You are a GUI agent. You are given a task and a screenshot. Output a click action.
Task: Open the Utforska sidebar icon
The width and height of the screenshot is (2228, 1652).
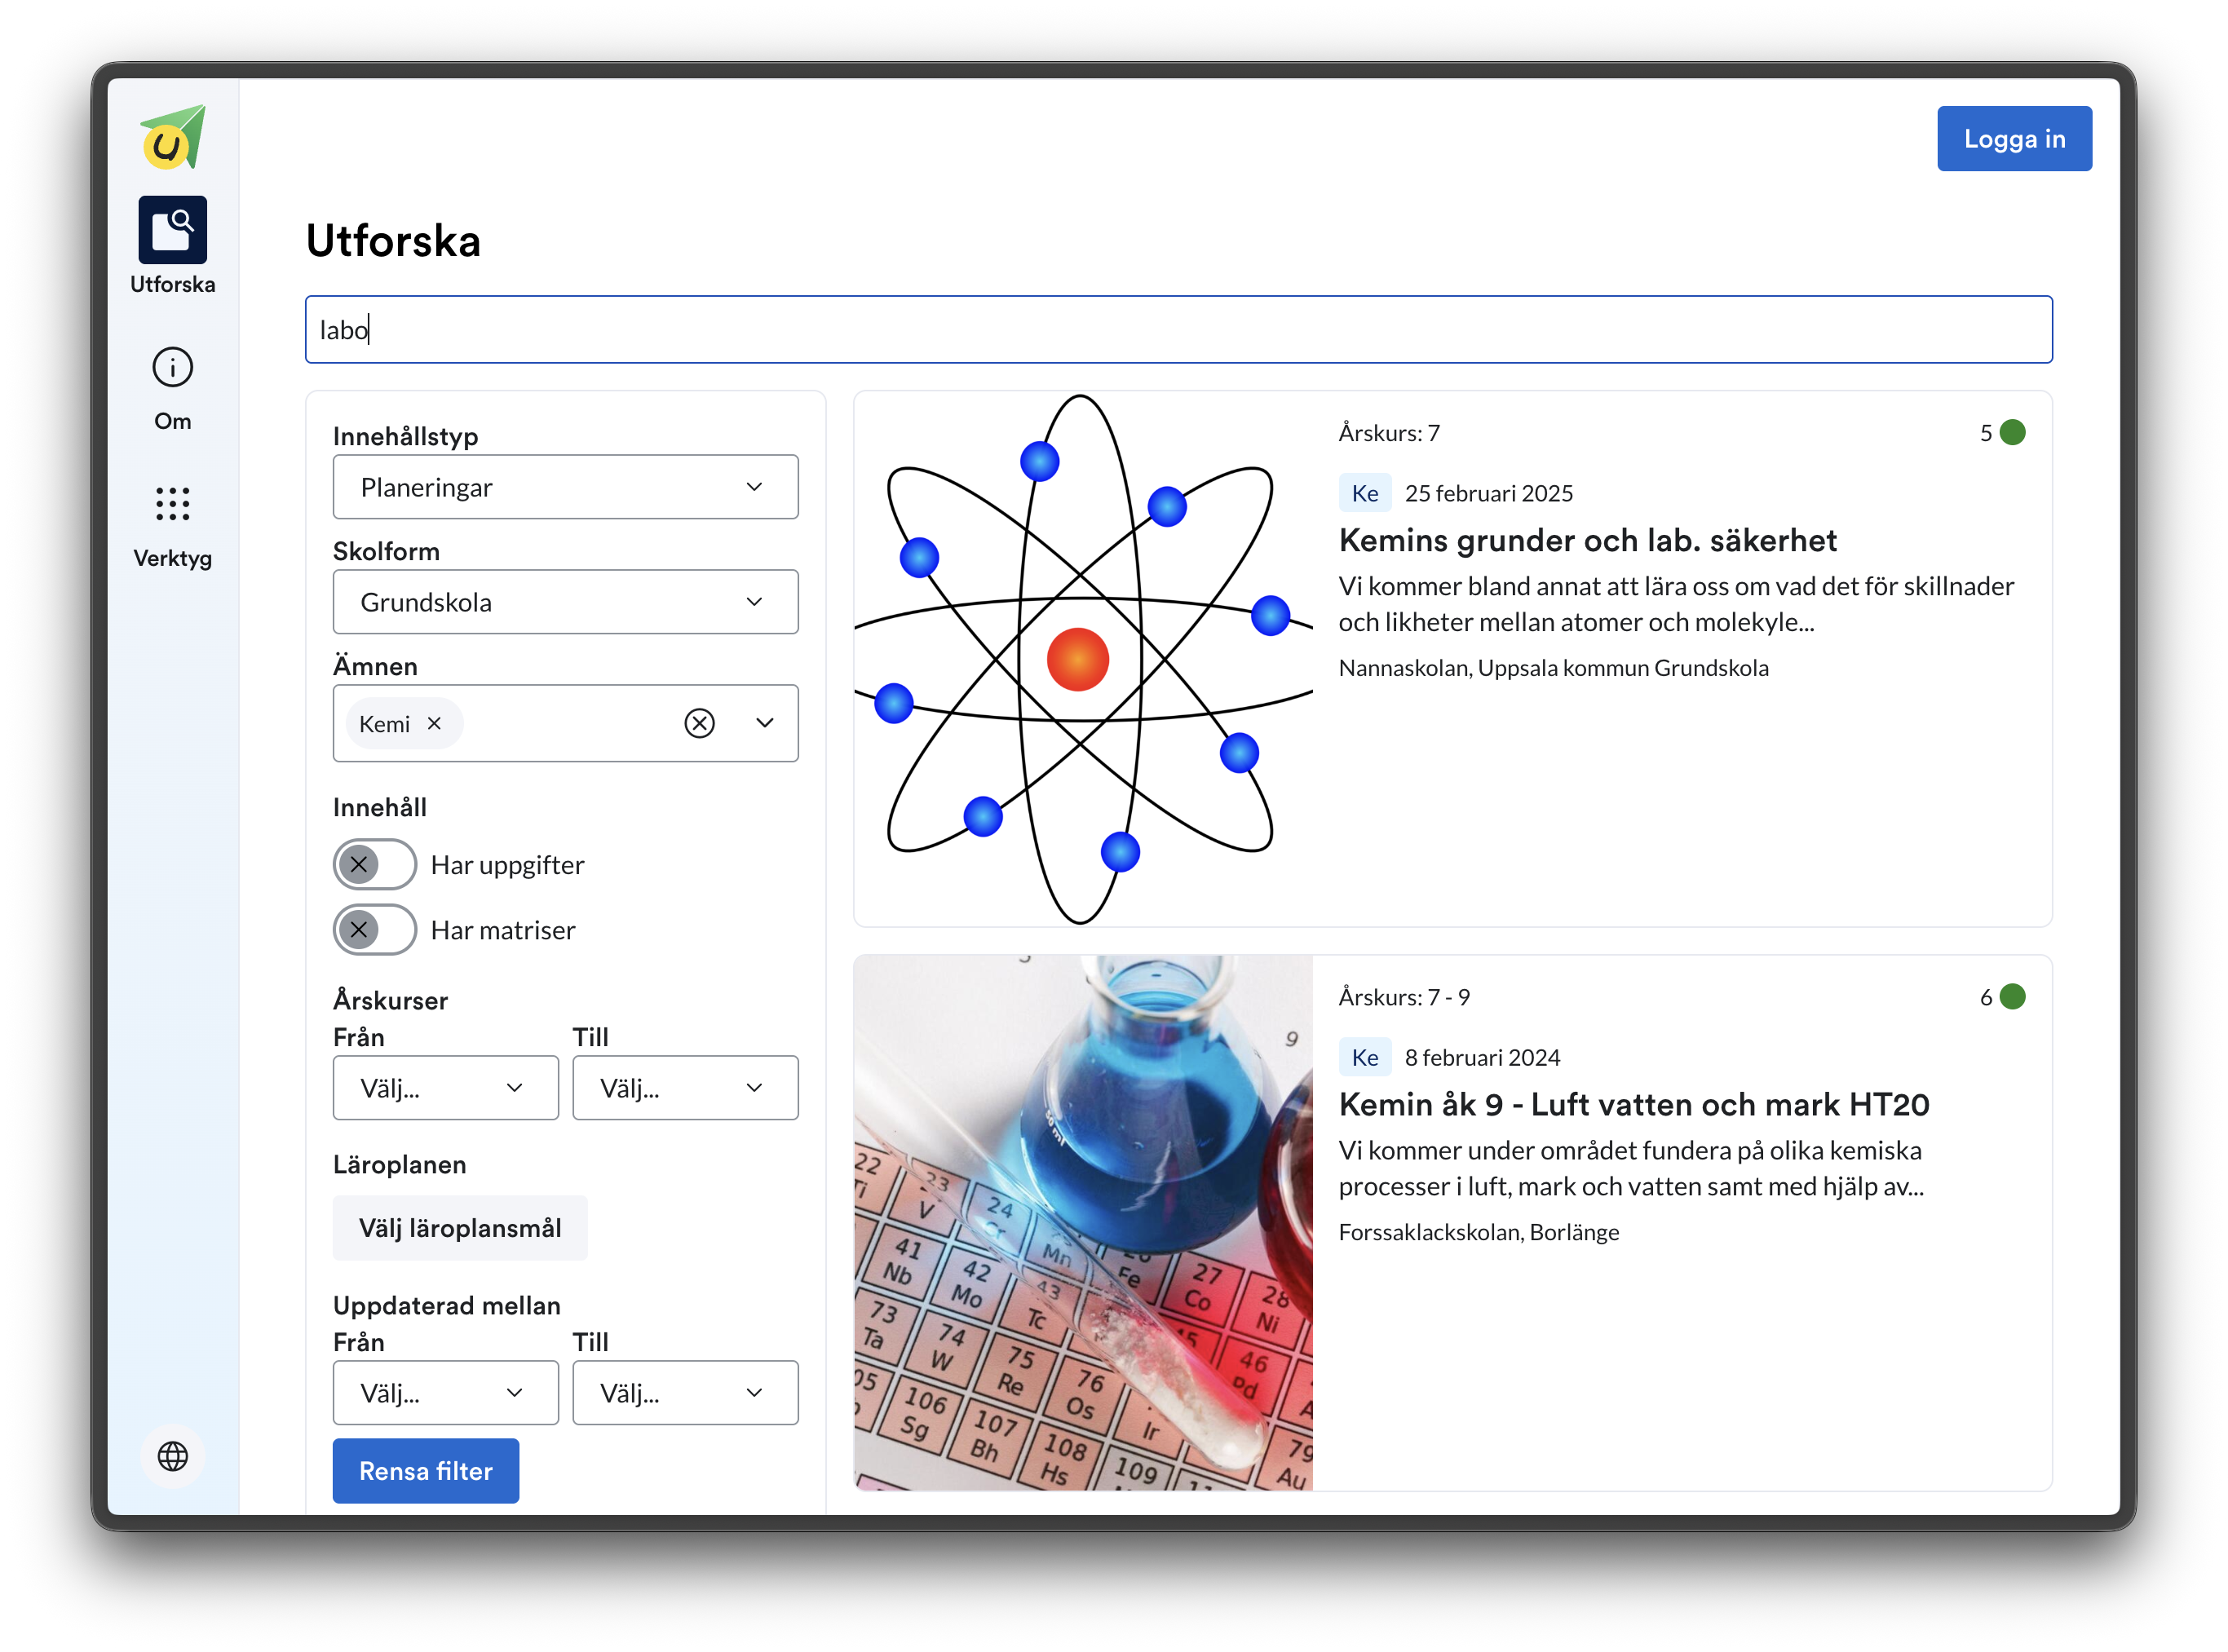(173, 230)
